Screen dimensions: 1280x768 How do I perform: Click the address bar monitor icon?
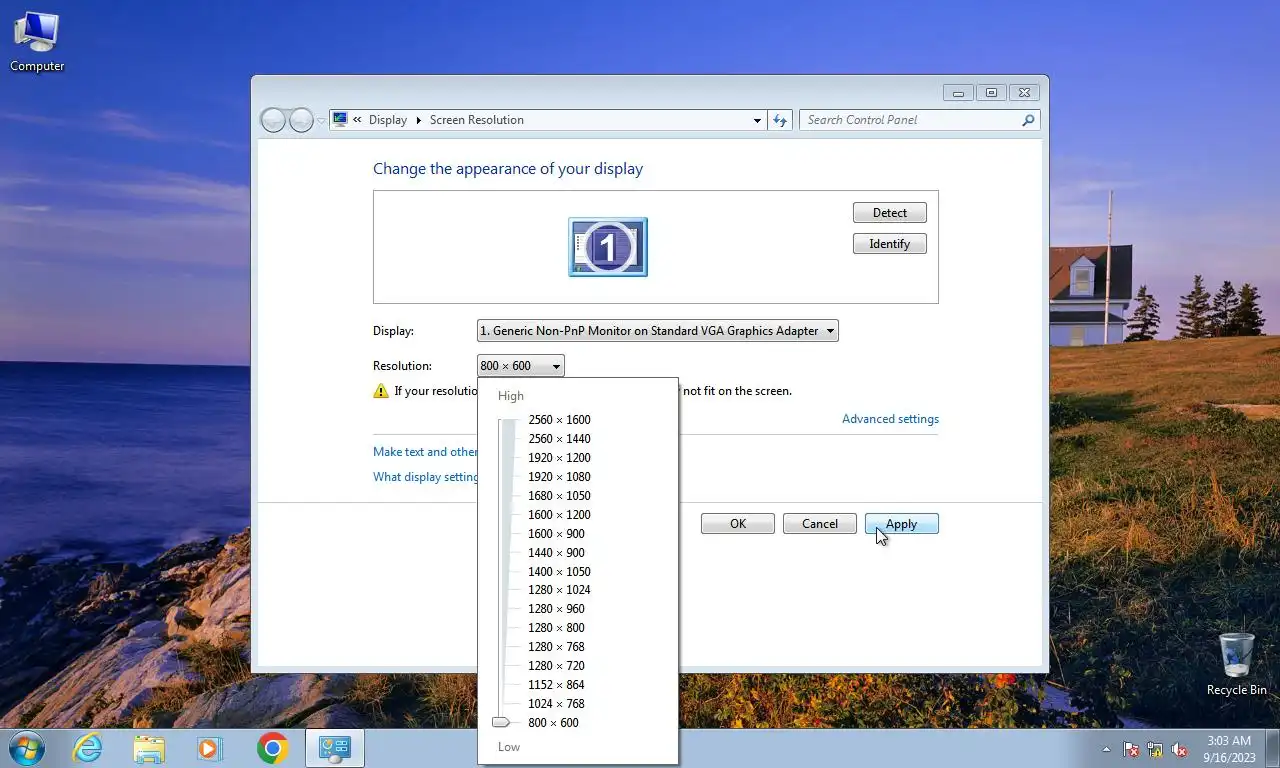340,119
